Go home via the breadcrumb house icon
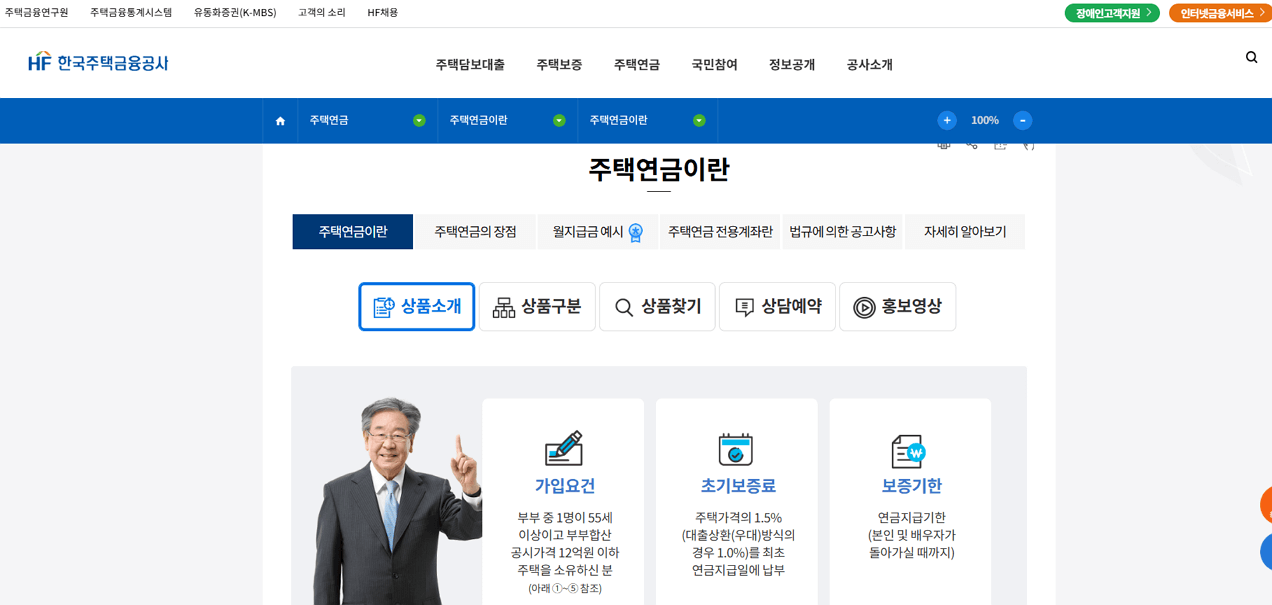1272x605 pixels. [280, 120]
